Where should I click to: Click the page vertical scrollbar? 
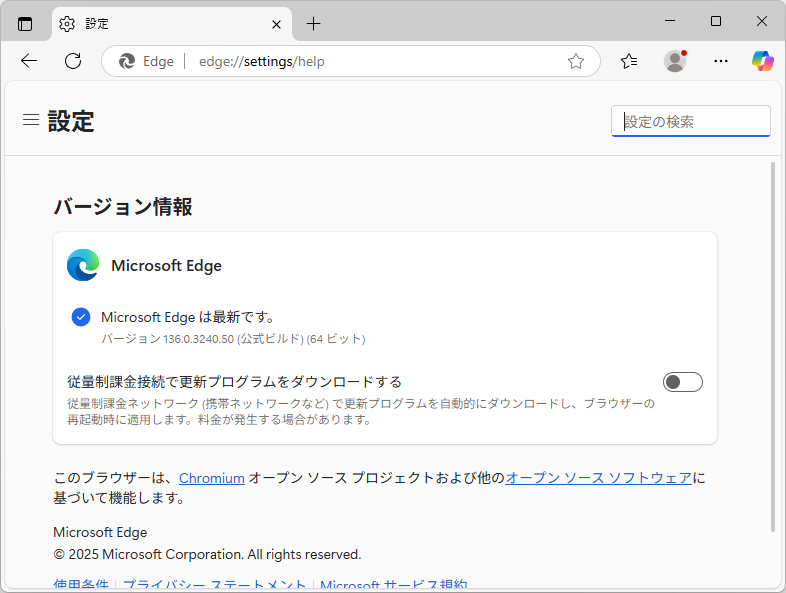coord(773,347)
